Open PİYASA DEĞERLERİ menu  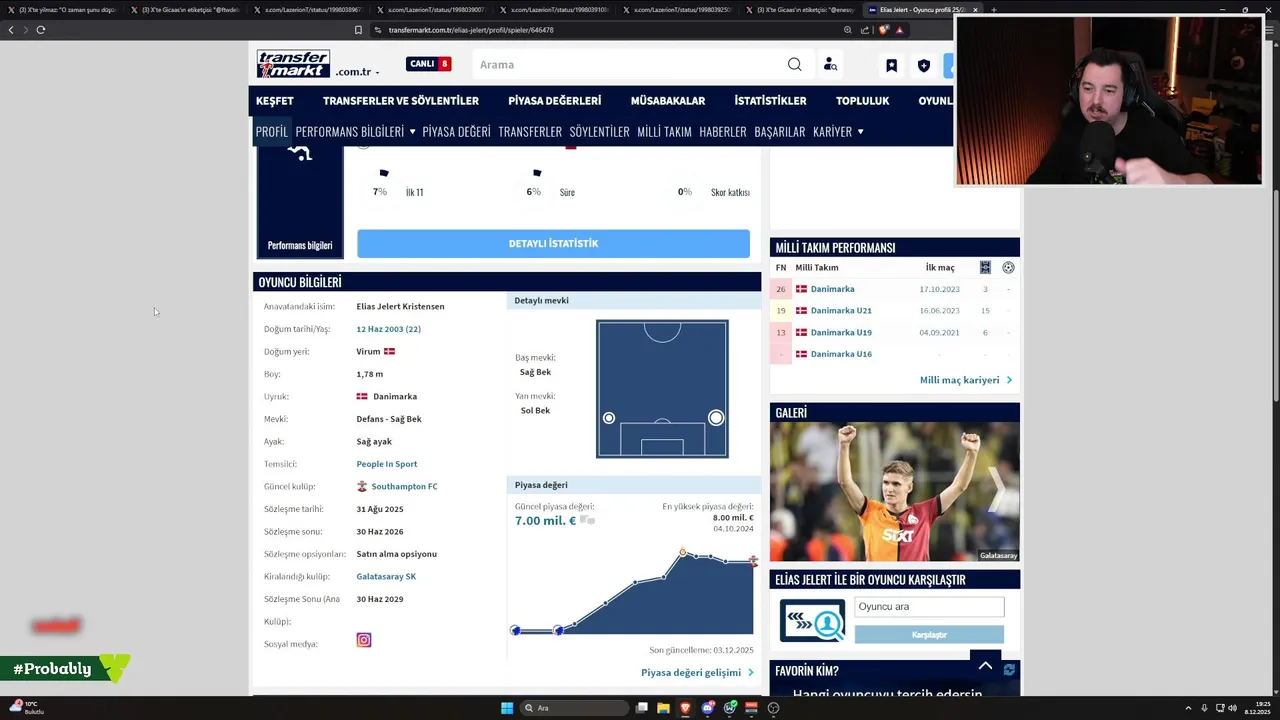click(x=555, y=101)
